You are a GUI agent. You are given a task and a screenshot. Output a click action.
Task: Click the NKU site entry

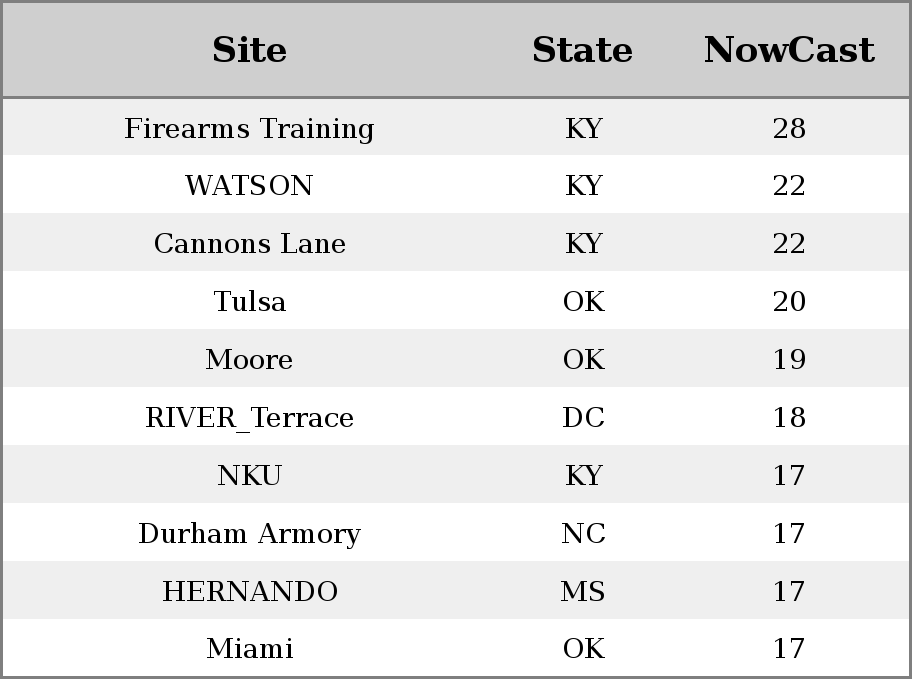(249, 475)
